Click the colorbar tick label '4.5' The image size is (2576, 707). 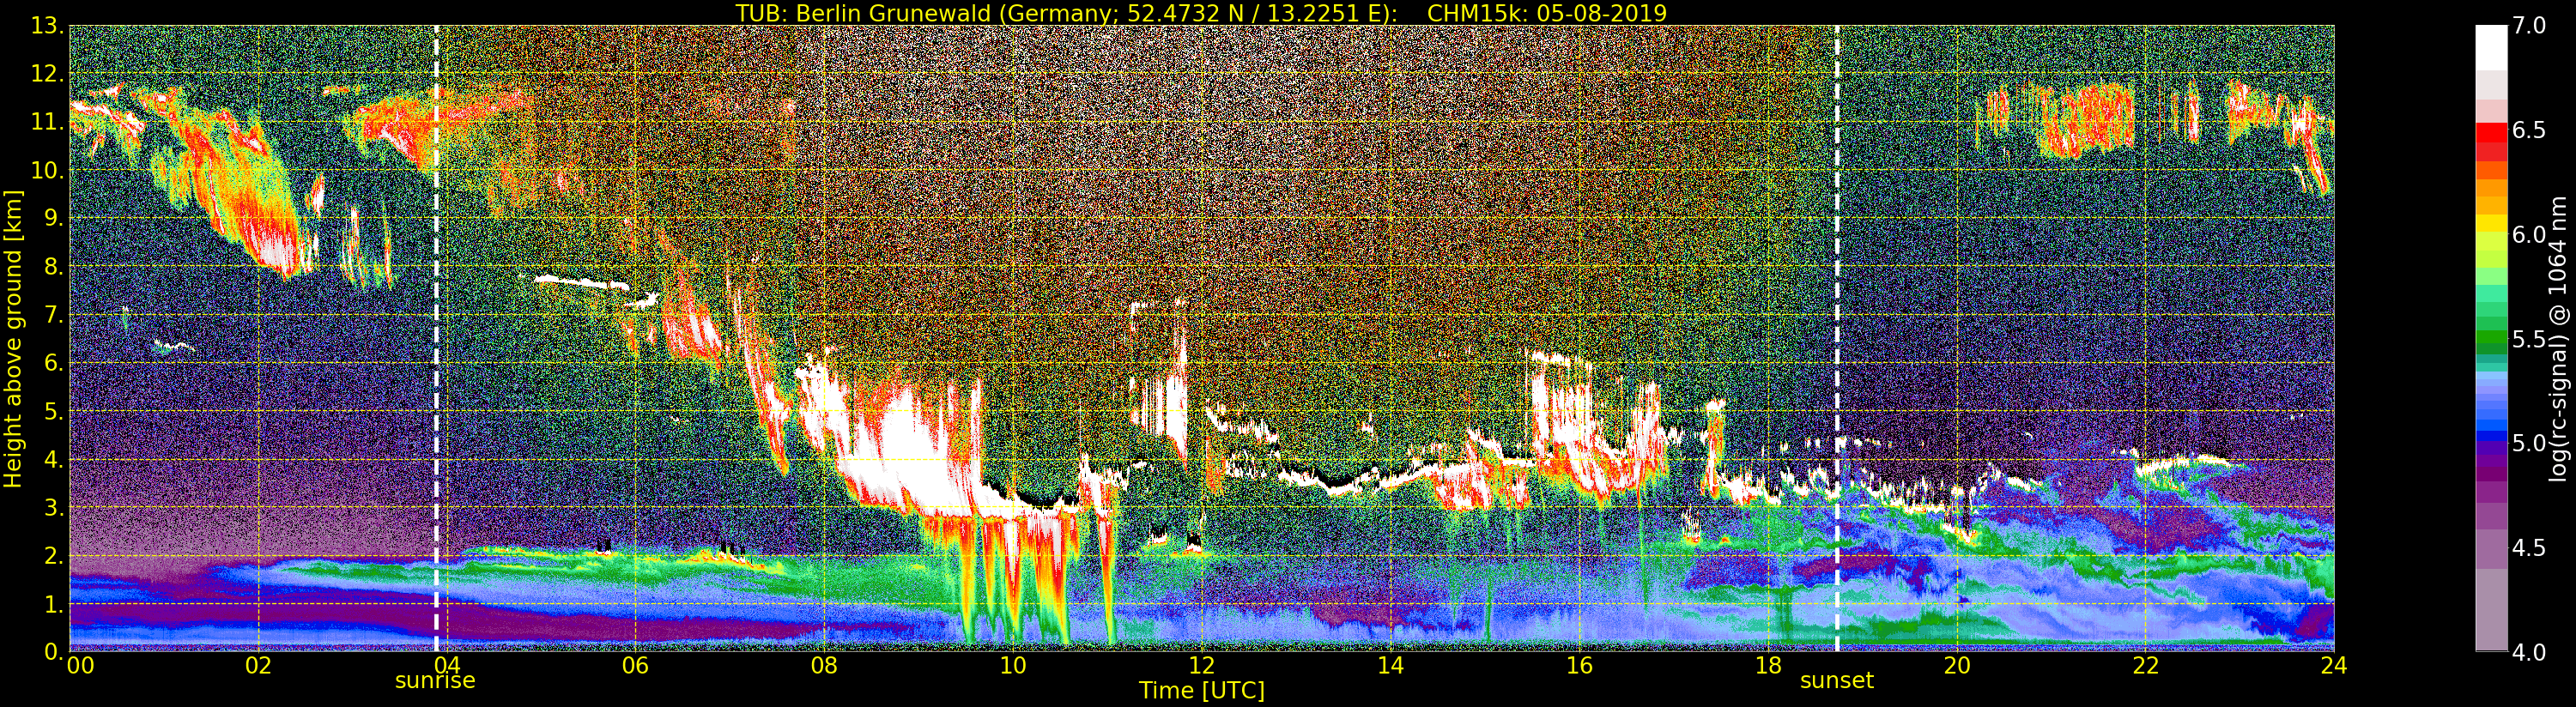[x=2529, y=548]
